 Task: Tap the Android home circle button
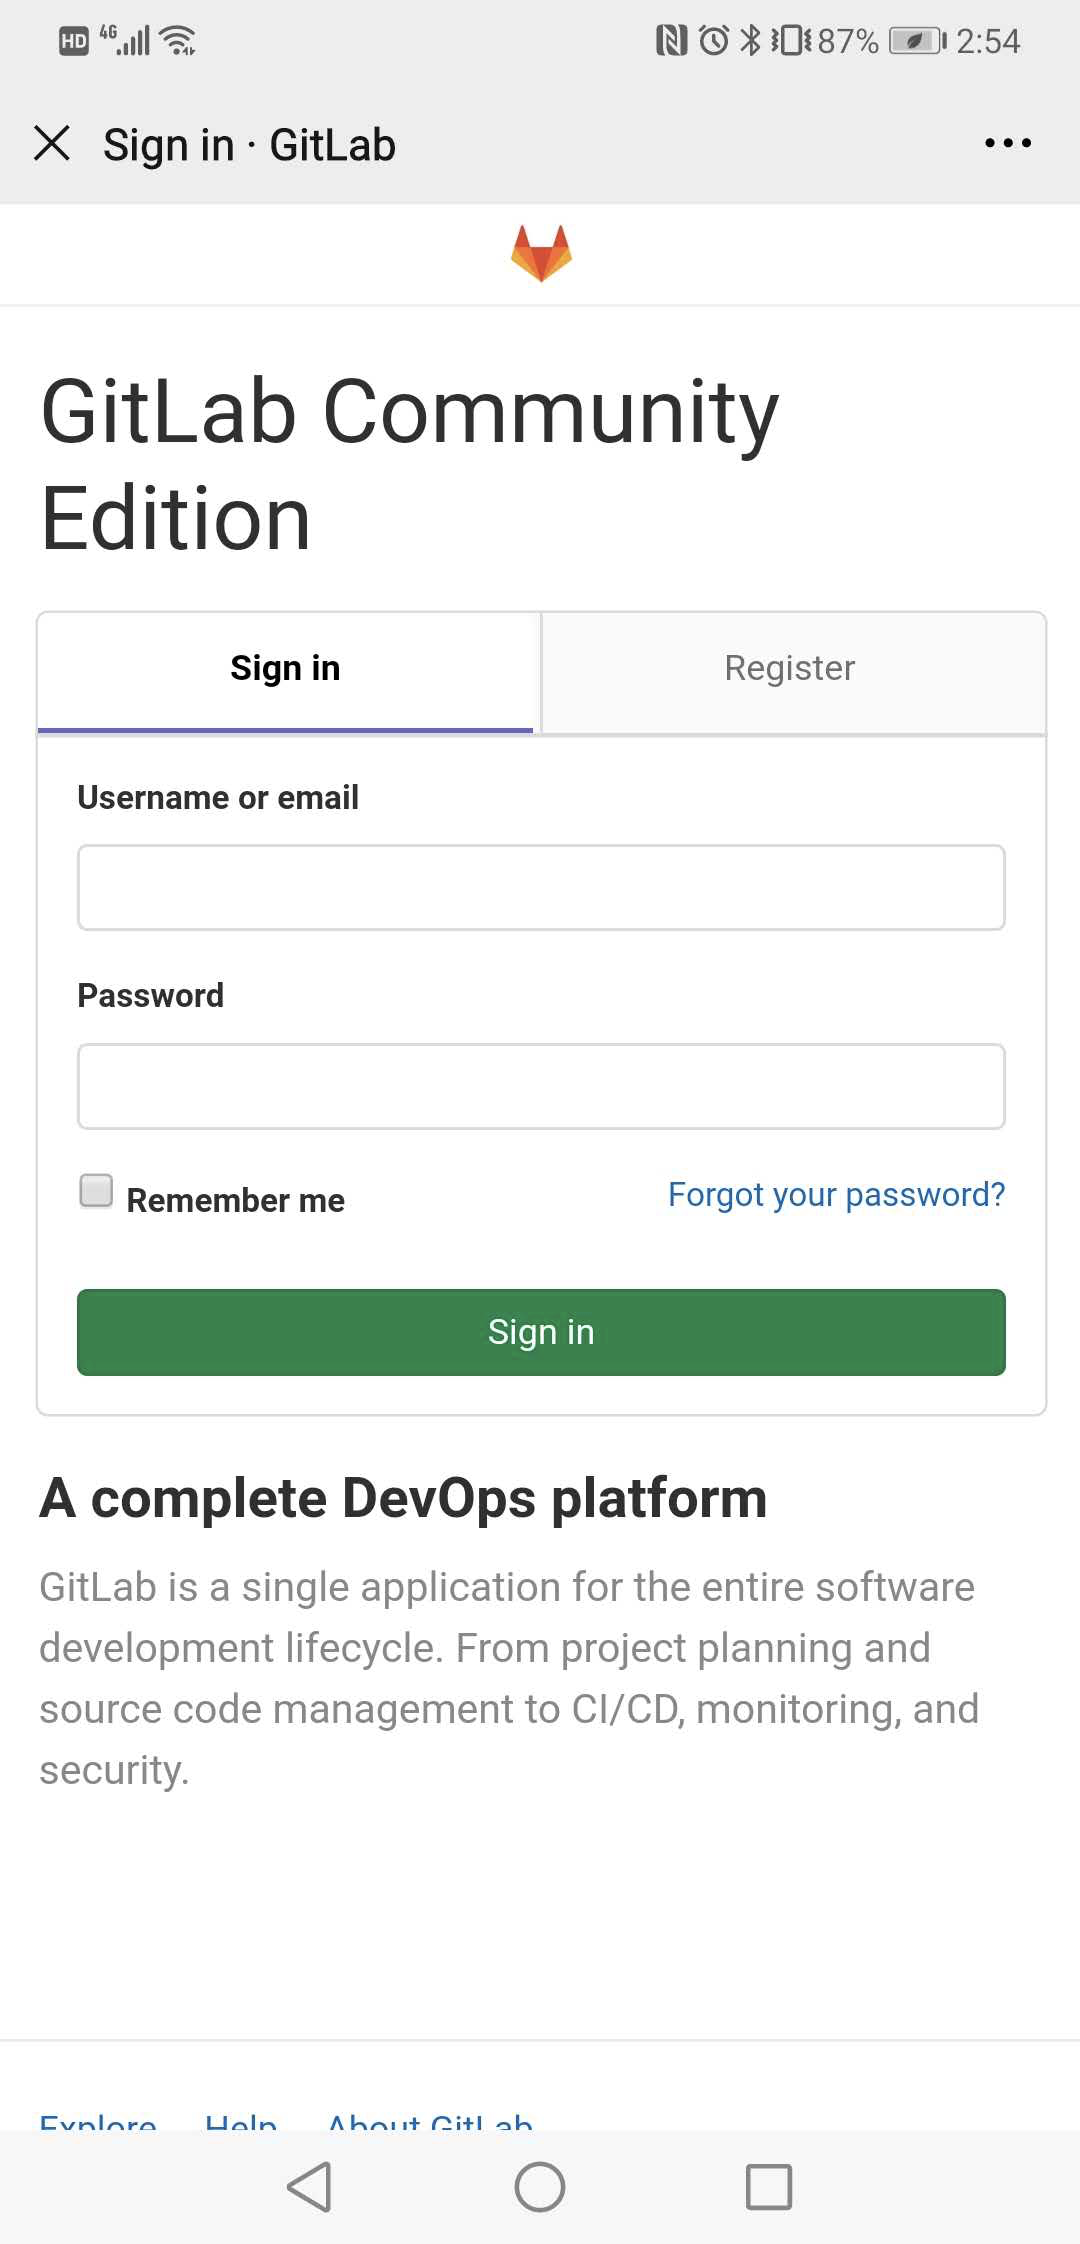(540, 2186)
